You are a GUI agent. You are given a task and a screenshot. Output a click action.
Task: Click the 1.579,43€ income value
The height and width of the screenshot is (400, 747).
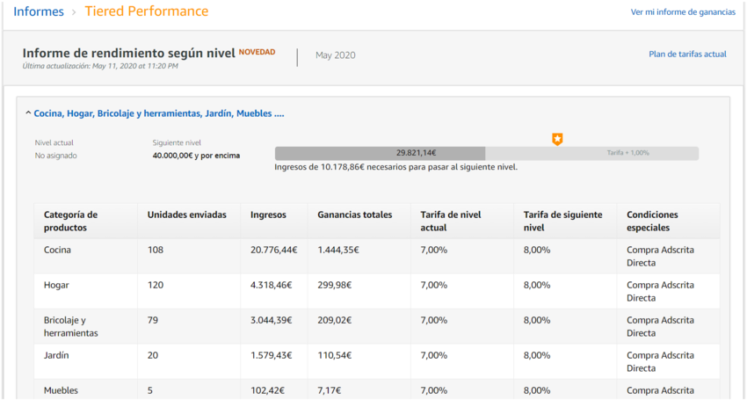(x=271, y=356)
